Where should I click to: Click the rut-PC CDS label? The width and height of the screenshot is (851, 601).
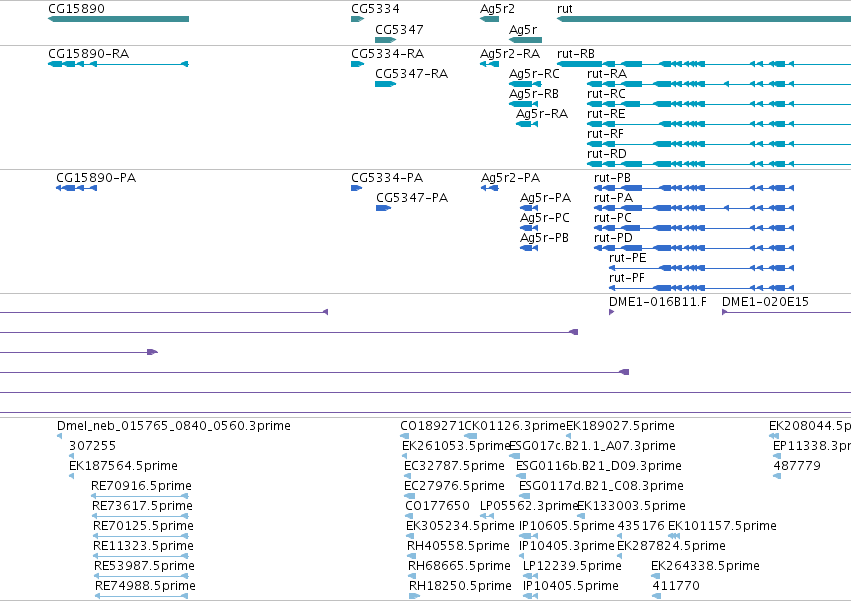(x=613, y=218)
